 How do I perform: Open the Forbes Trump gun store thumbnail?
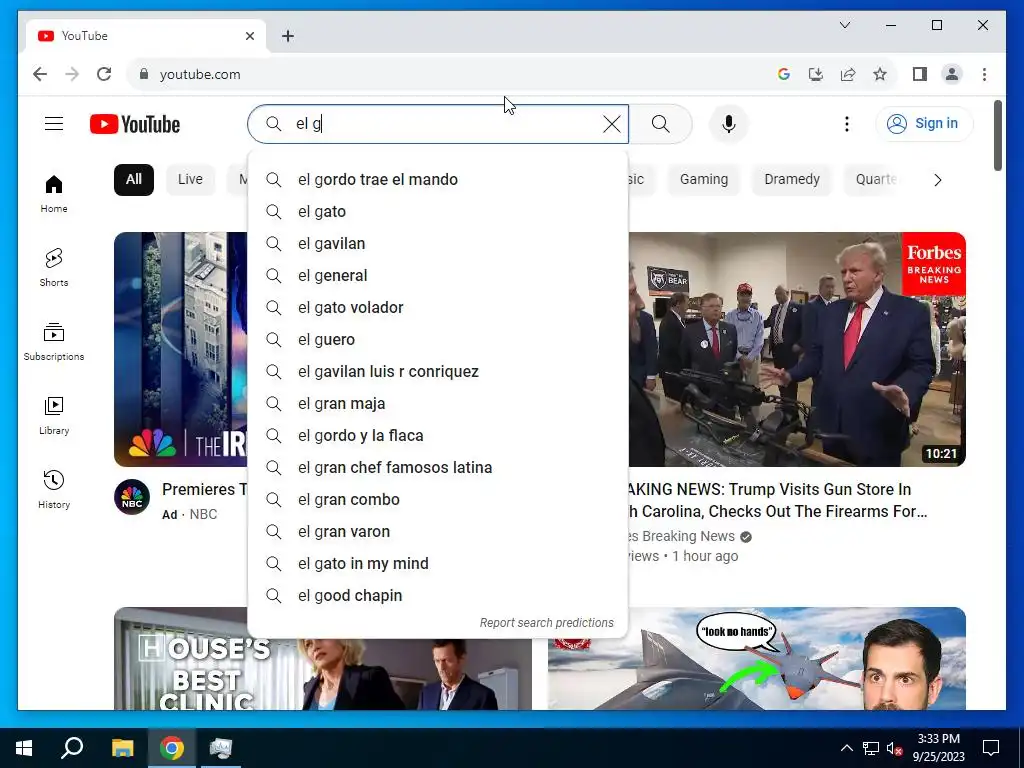tap(797, 349)
